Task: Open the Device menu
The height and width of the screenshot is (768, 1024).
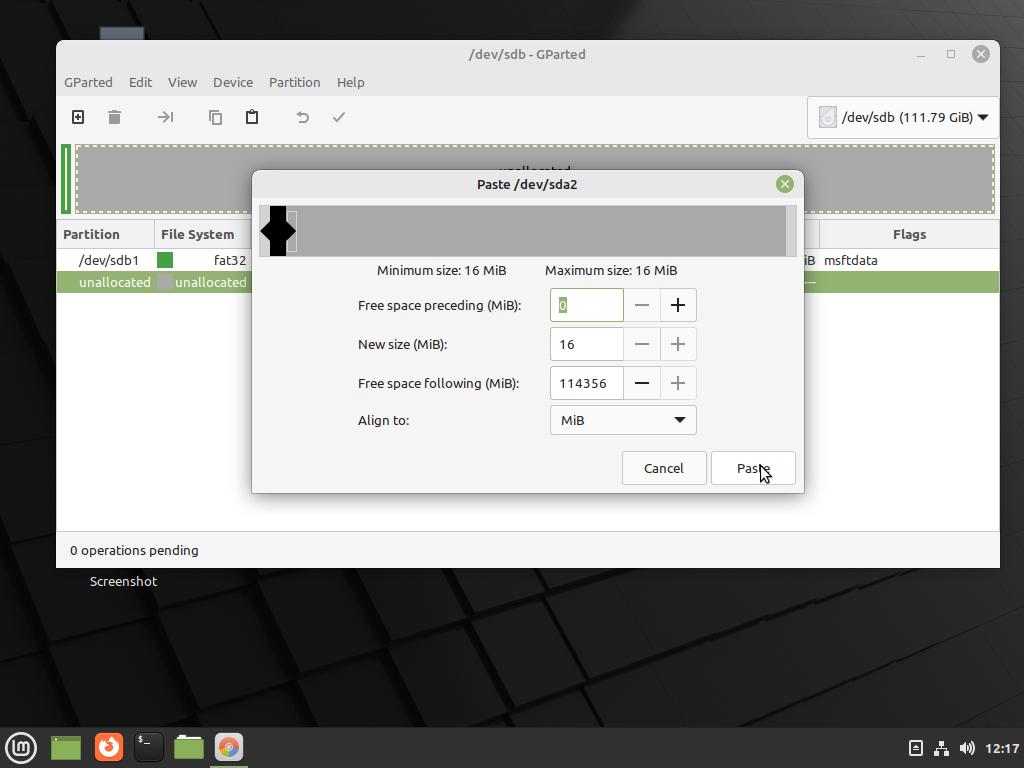Action: click(x=232, y=82)
